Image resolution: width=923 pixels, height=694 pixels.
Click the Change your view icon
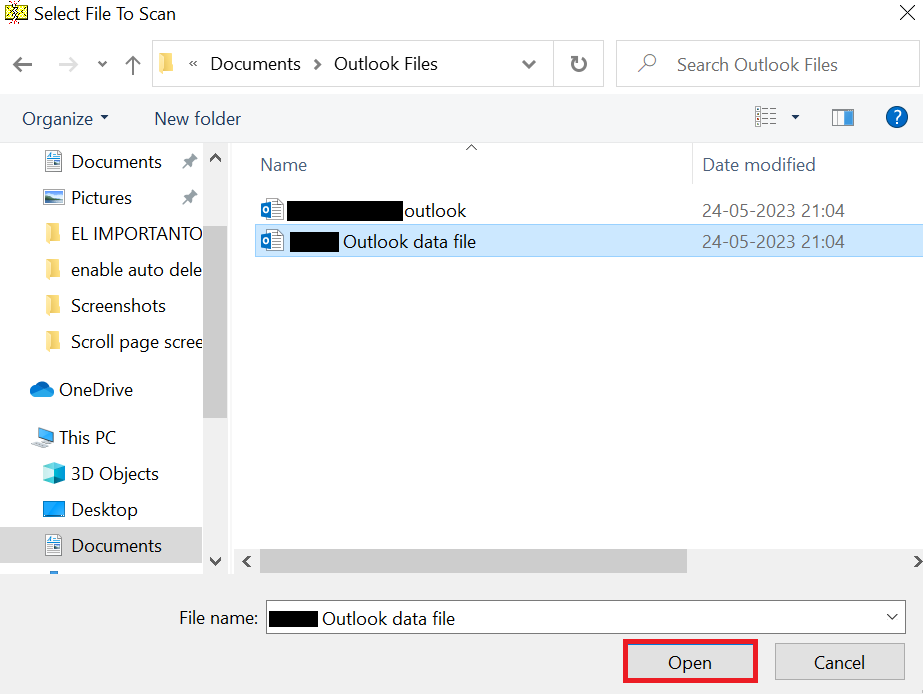coord(768,117)
